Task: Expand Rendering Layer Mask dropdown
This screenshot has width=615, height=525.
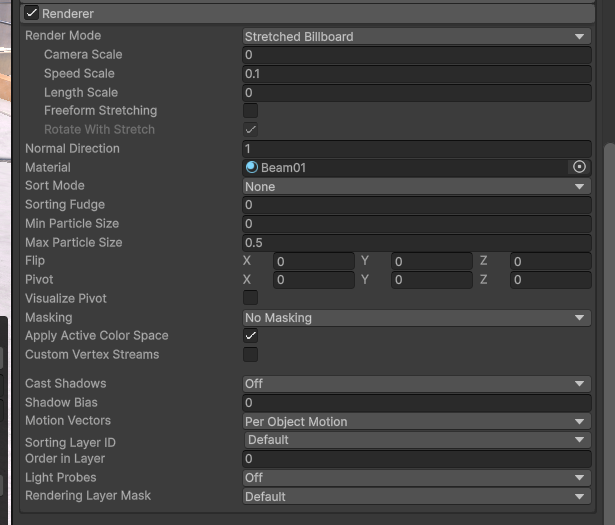Action: click(x=416, y=497)
